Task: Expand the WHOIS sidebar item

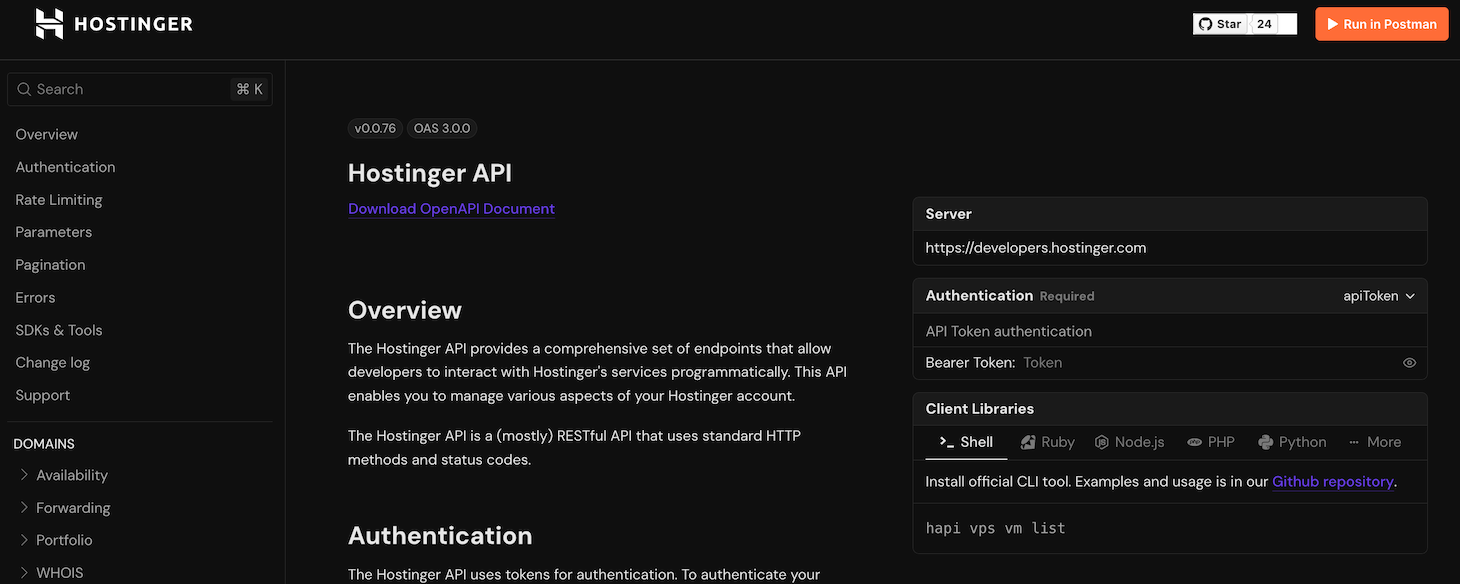Action: [25, 573]
